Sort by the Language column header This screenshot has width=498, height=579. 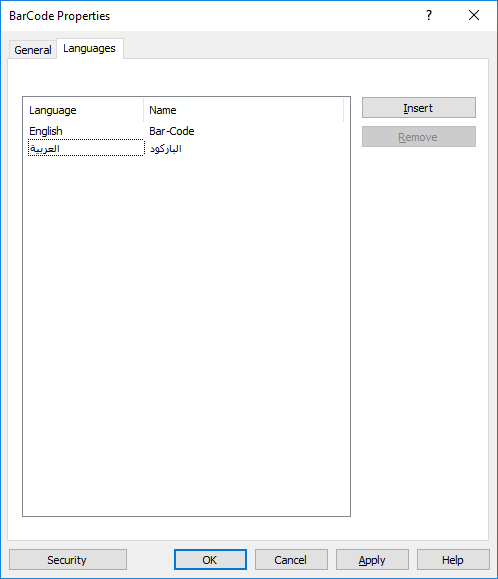pyautogui.click(x=83, y=110)
